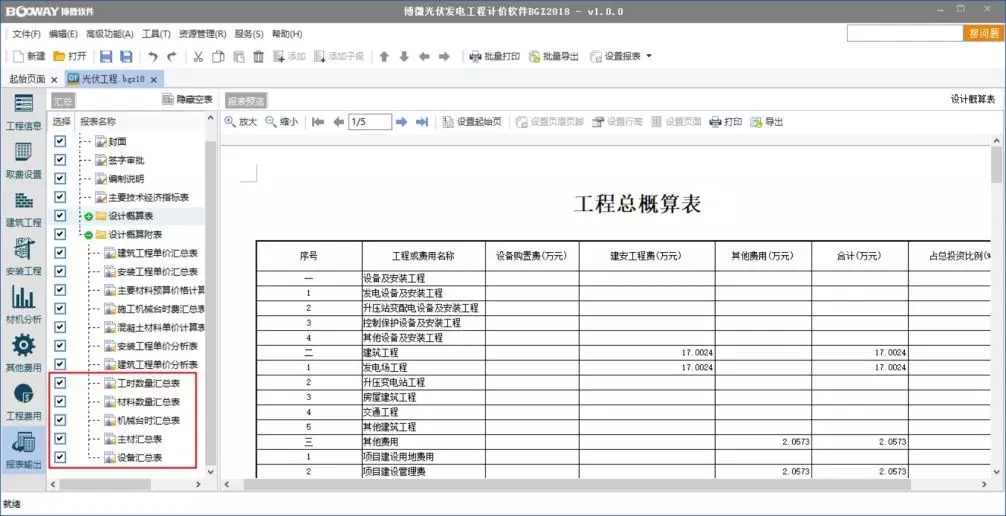The width and height of the screenshot is (1006, 516).
Task: Click the scissors cut icon
Action: click(198, 56)
